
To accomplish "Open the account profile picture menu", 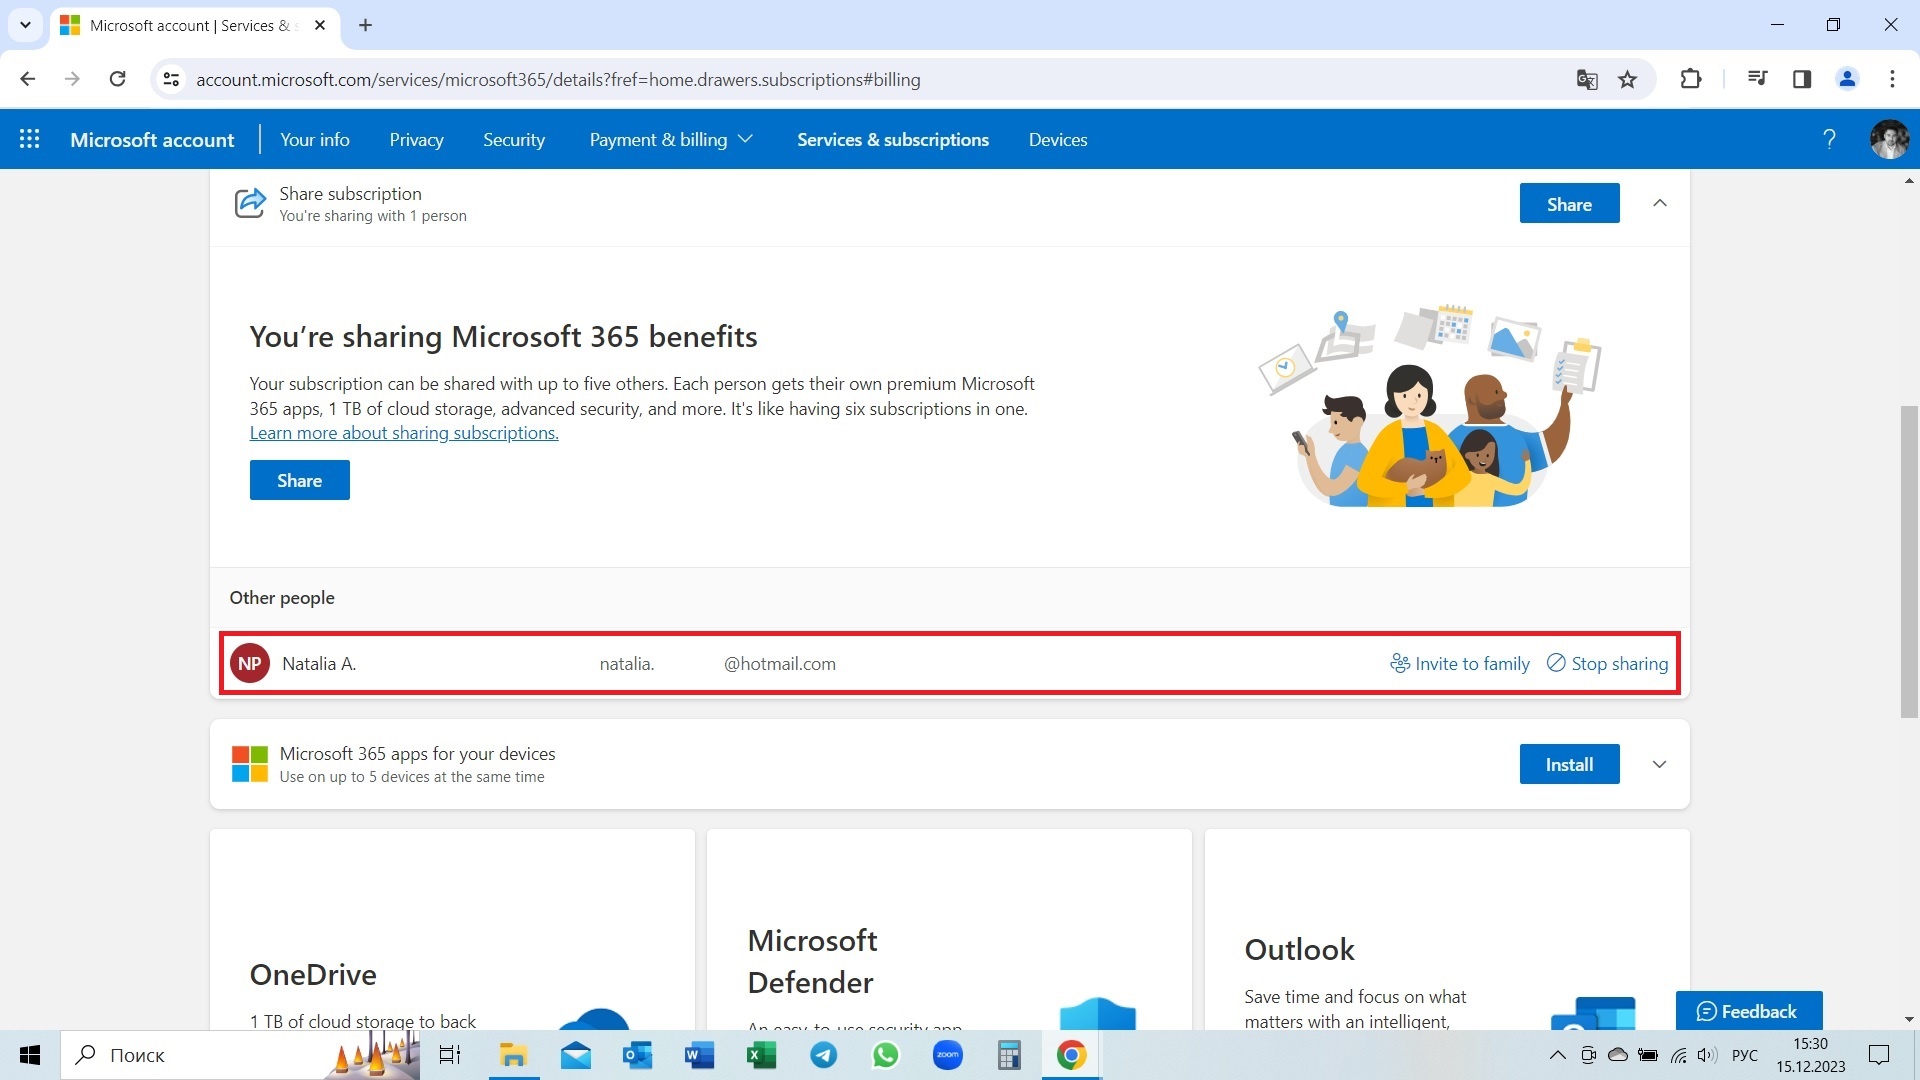I will point(1889,139).
